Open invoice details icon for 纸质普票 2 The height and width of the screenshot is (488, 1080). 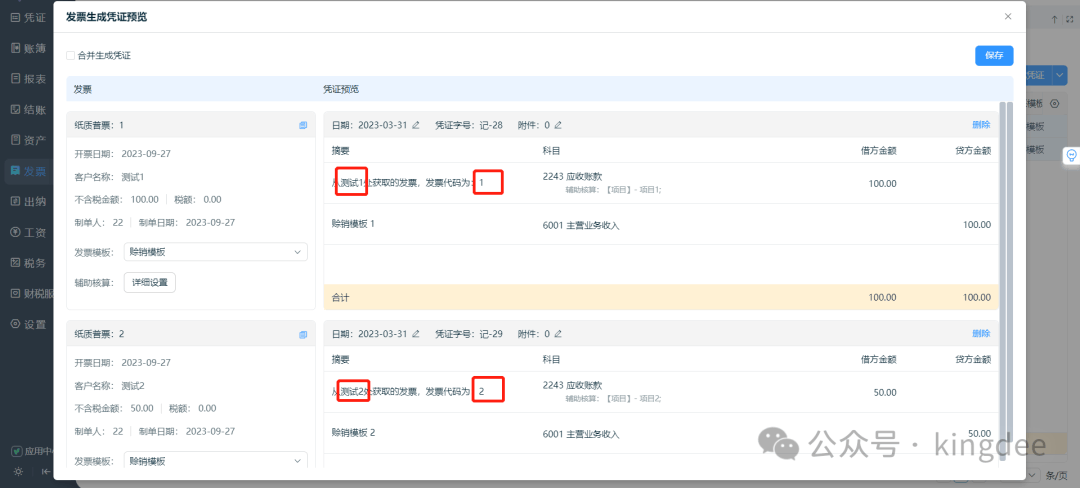tap(303, 334)
